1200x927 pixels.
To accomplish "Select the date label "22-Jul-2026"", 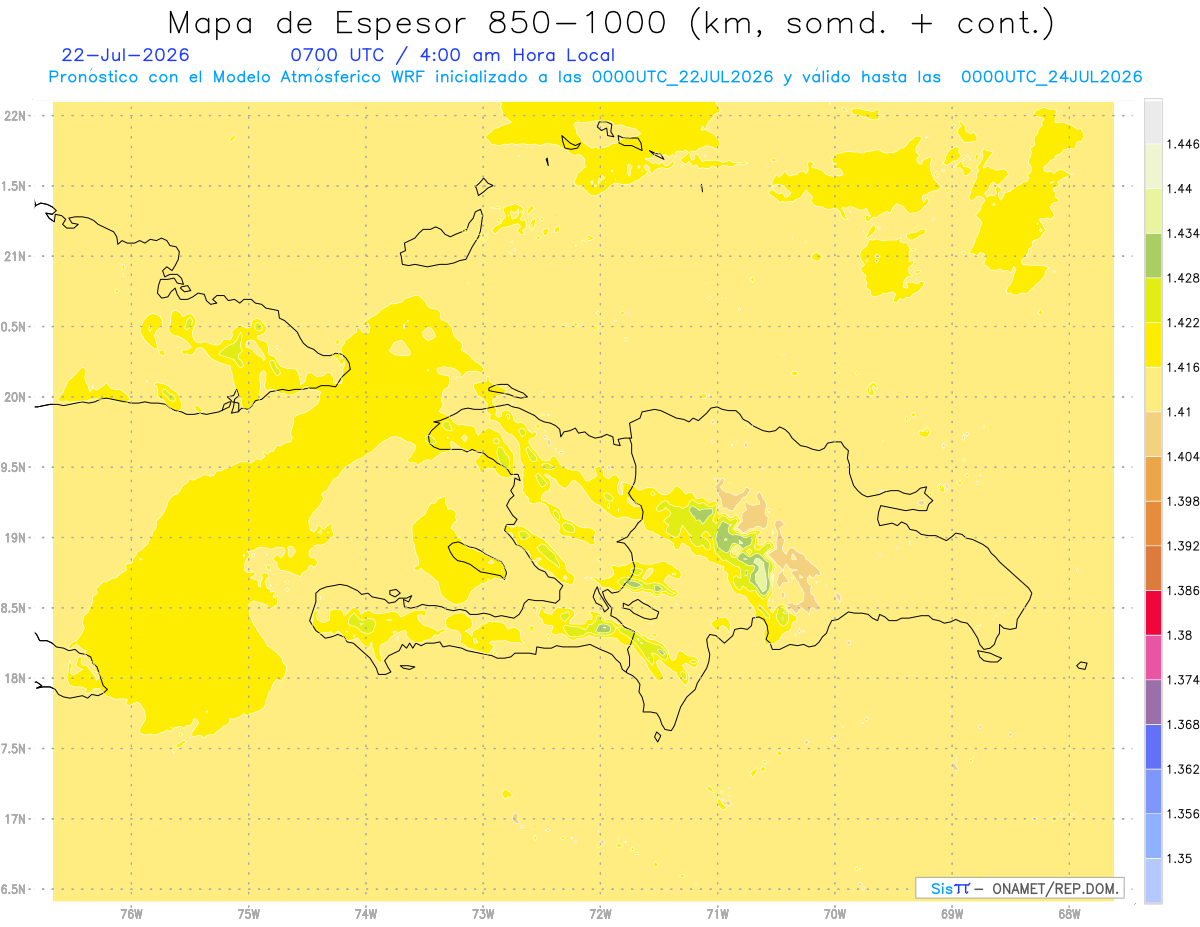I will point(125,55).
